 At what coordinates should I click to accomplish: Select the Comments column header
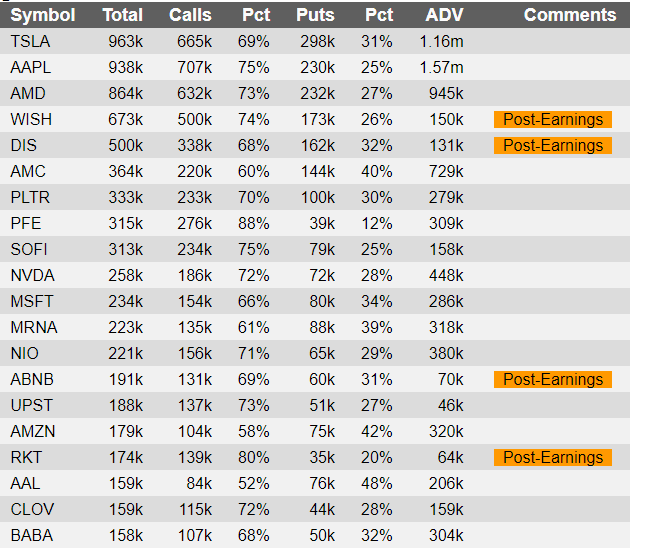pos(570,15)
